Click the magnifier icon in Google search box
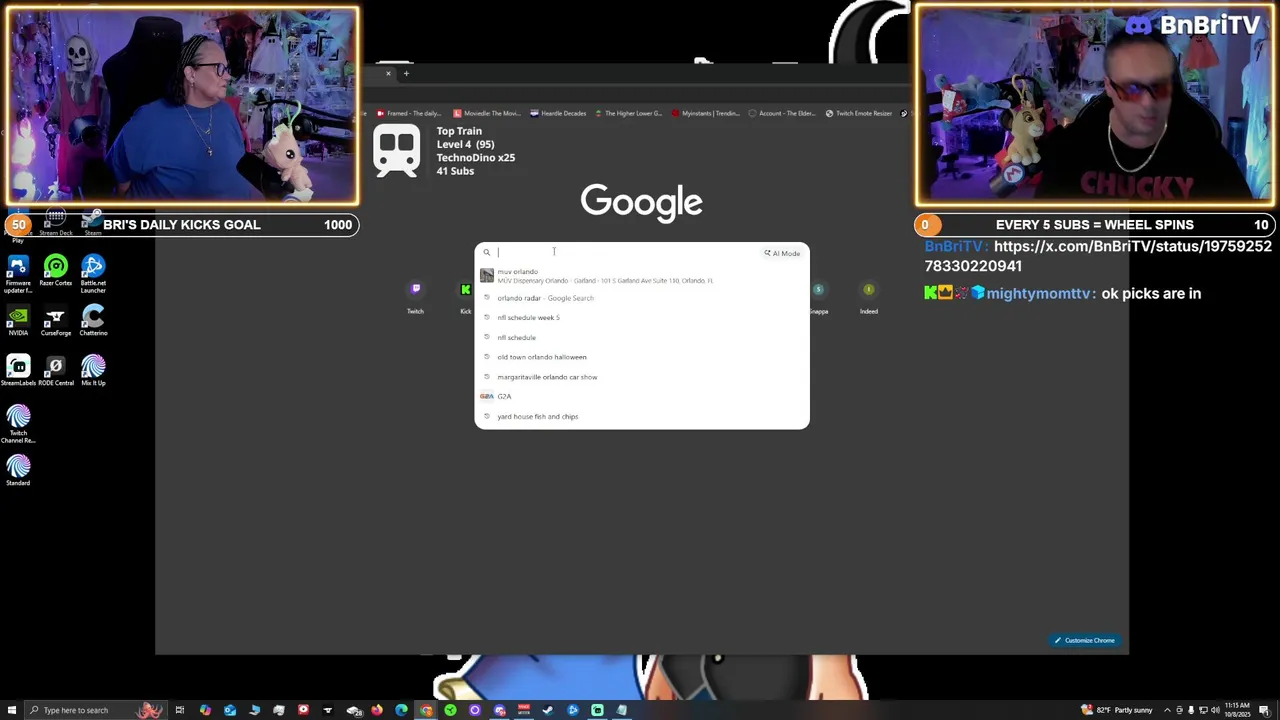 (487, 253)
